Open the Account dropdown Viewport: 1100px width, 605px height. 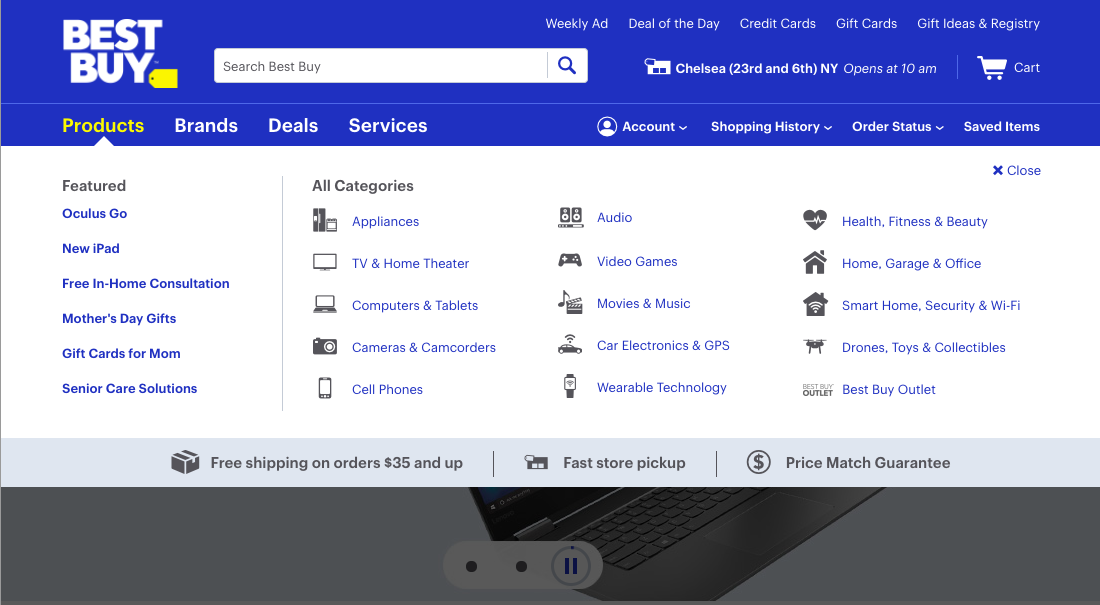(x=641, y=126)
